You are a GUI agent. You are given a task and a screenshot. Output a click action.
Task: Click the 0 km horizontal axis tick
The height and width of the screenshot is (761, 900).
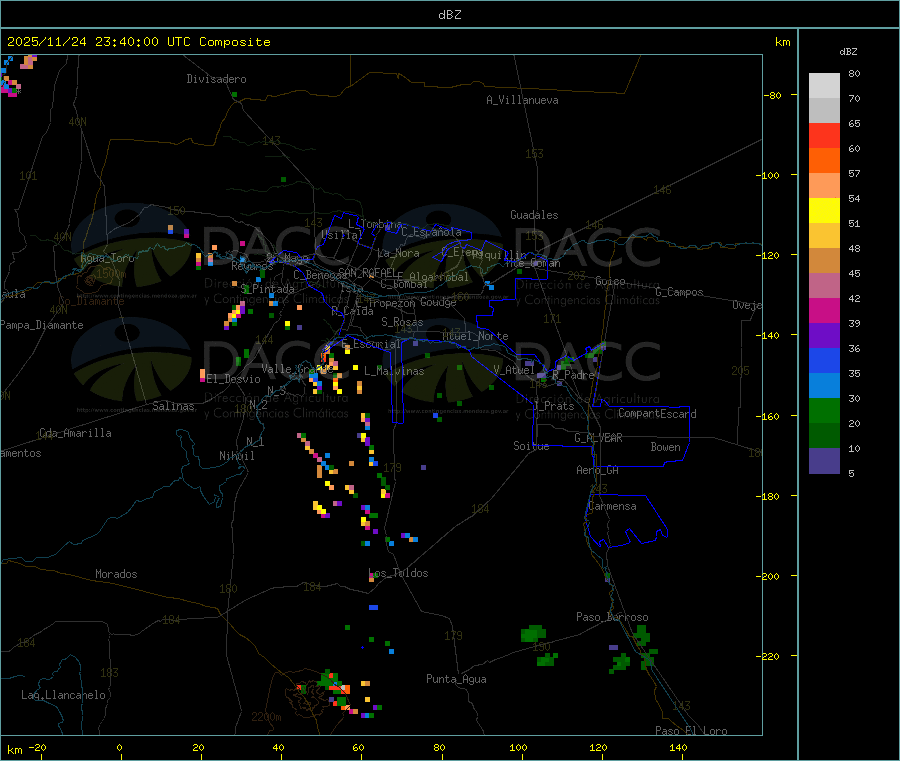click(x=119, y=747)
